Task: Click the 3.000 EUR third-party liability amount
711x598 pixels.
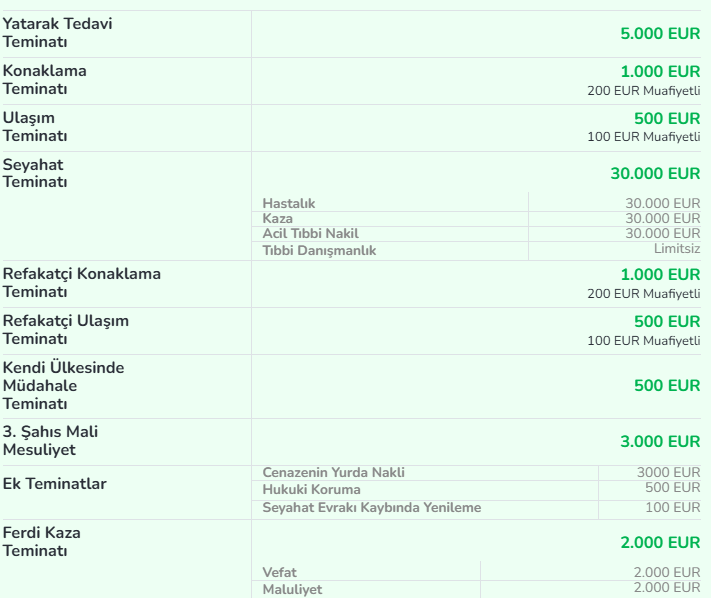Action: [660, 441]
